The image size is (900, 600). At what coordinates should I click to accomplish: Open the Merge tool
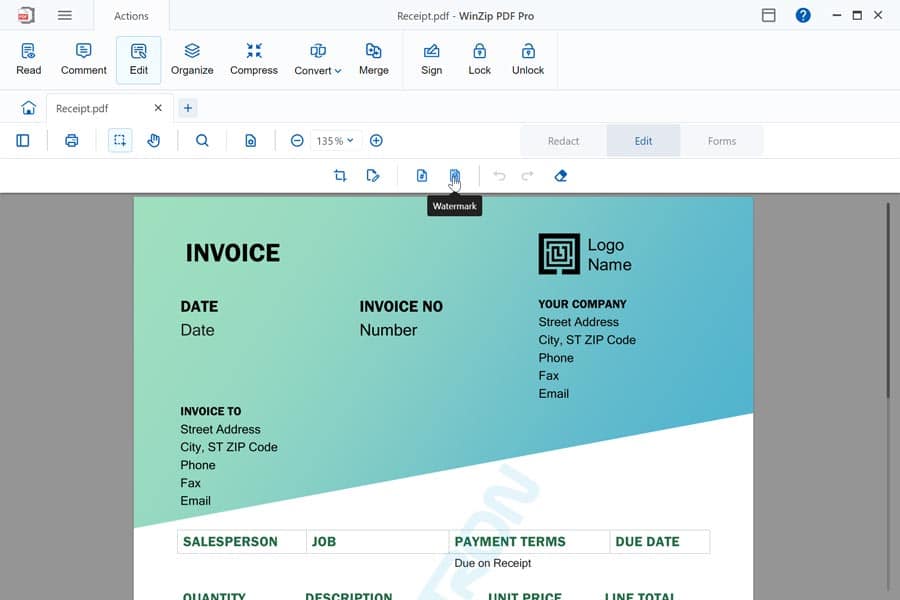(x=373, y=59)
